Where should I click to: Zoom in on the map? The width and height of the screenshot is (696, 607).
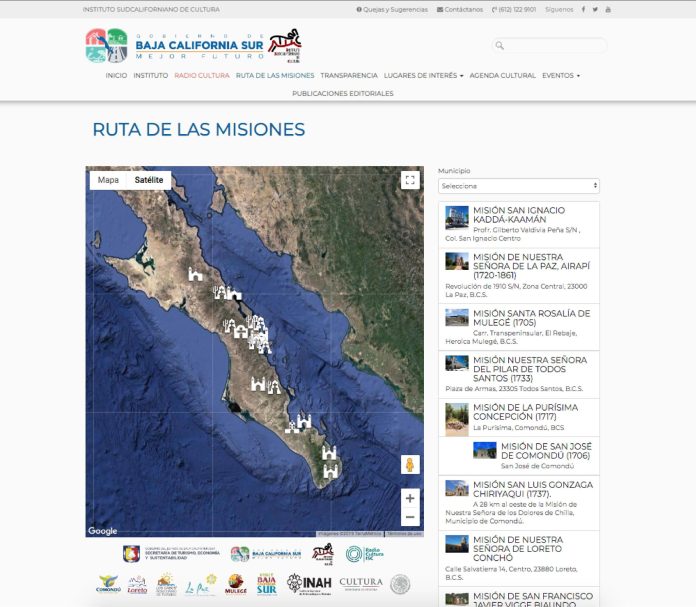410,497
